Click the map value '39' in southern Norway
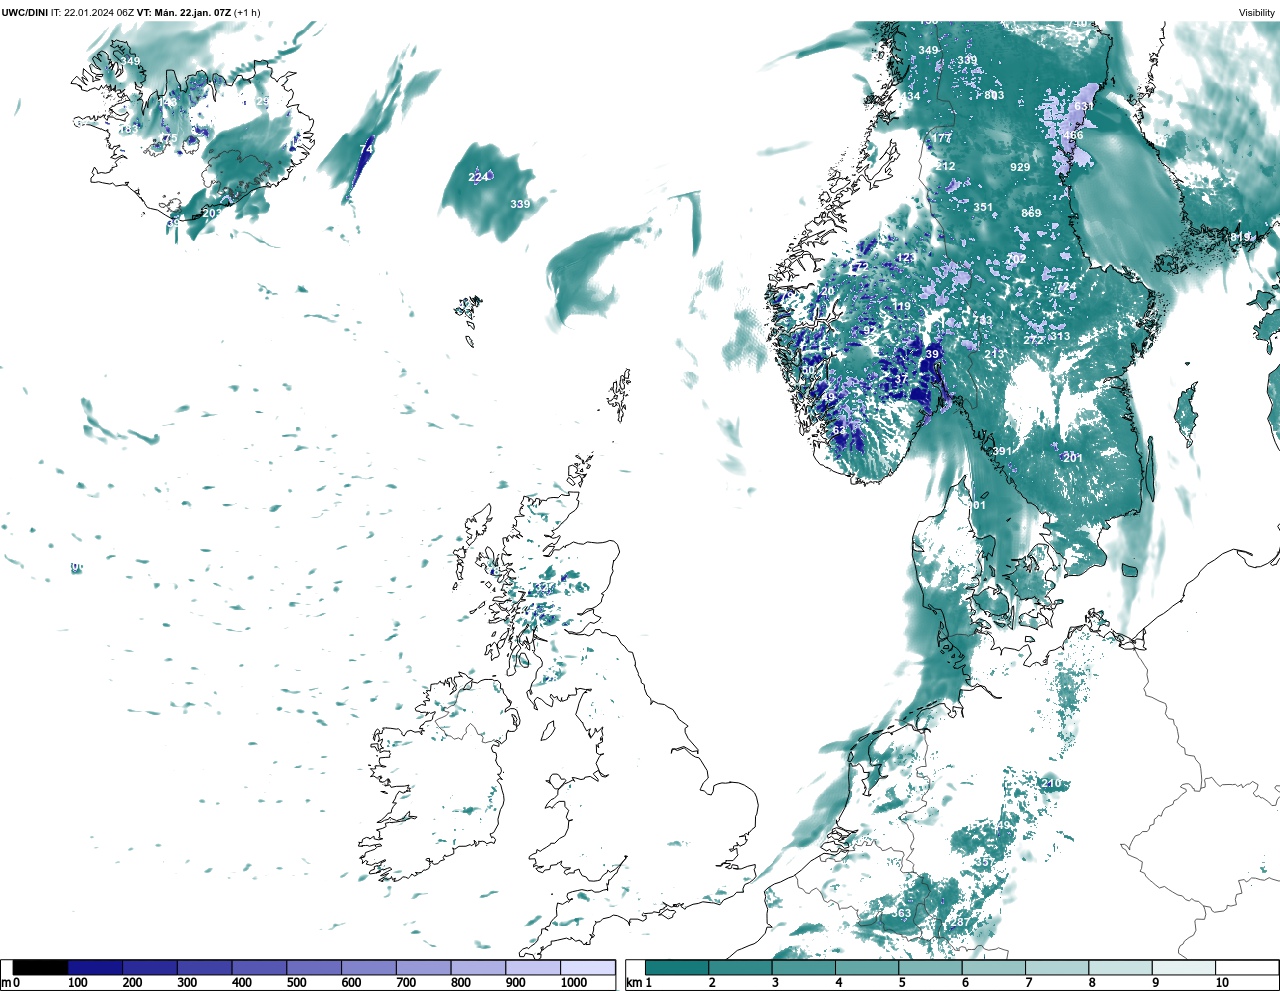This screenshot has width=1280, height=991. coord(932,354)
